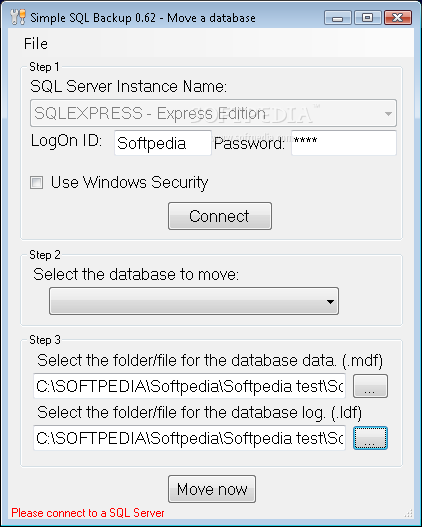Click the red connect status message
Screen dimensions: 422x527
(88, 513)
